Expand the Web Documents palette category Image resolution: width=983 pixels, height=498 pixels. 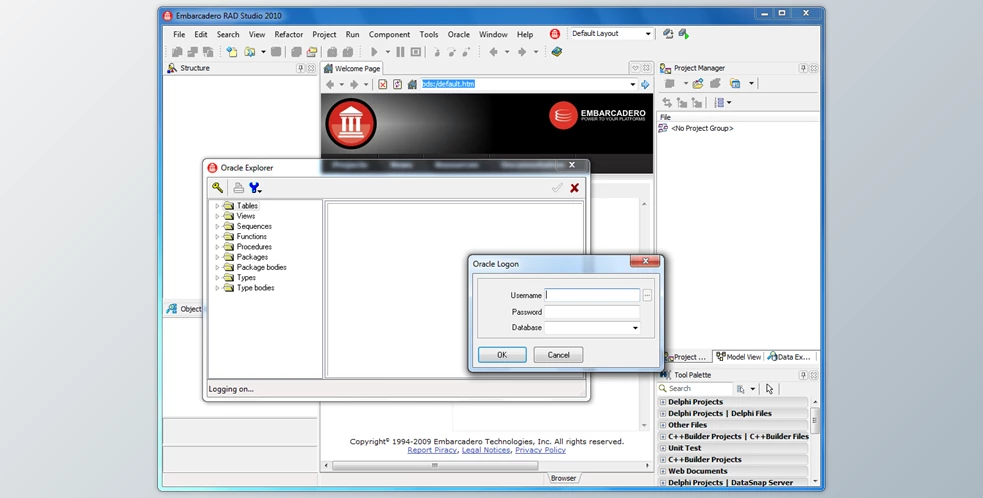[x=663, y=471]
